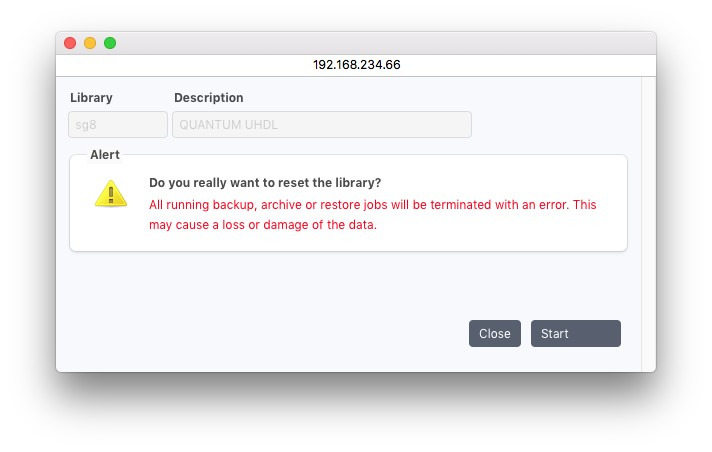
Task: Close the window with the red button
Action: click(x=70, y=43)
